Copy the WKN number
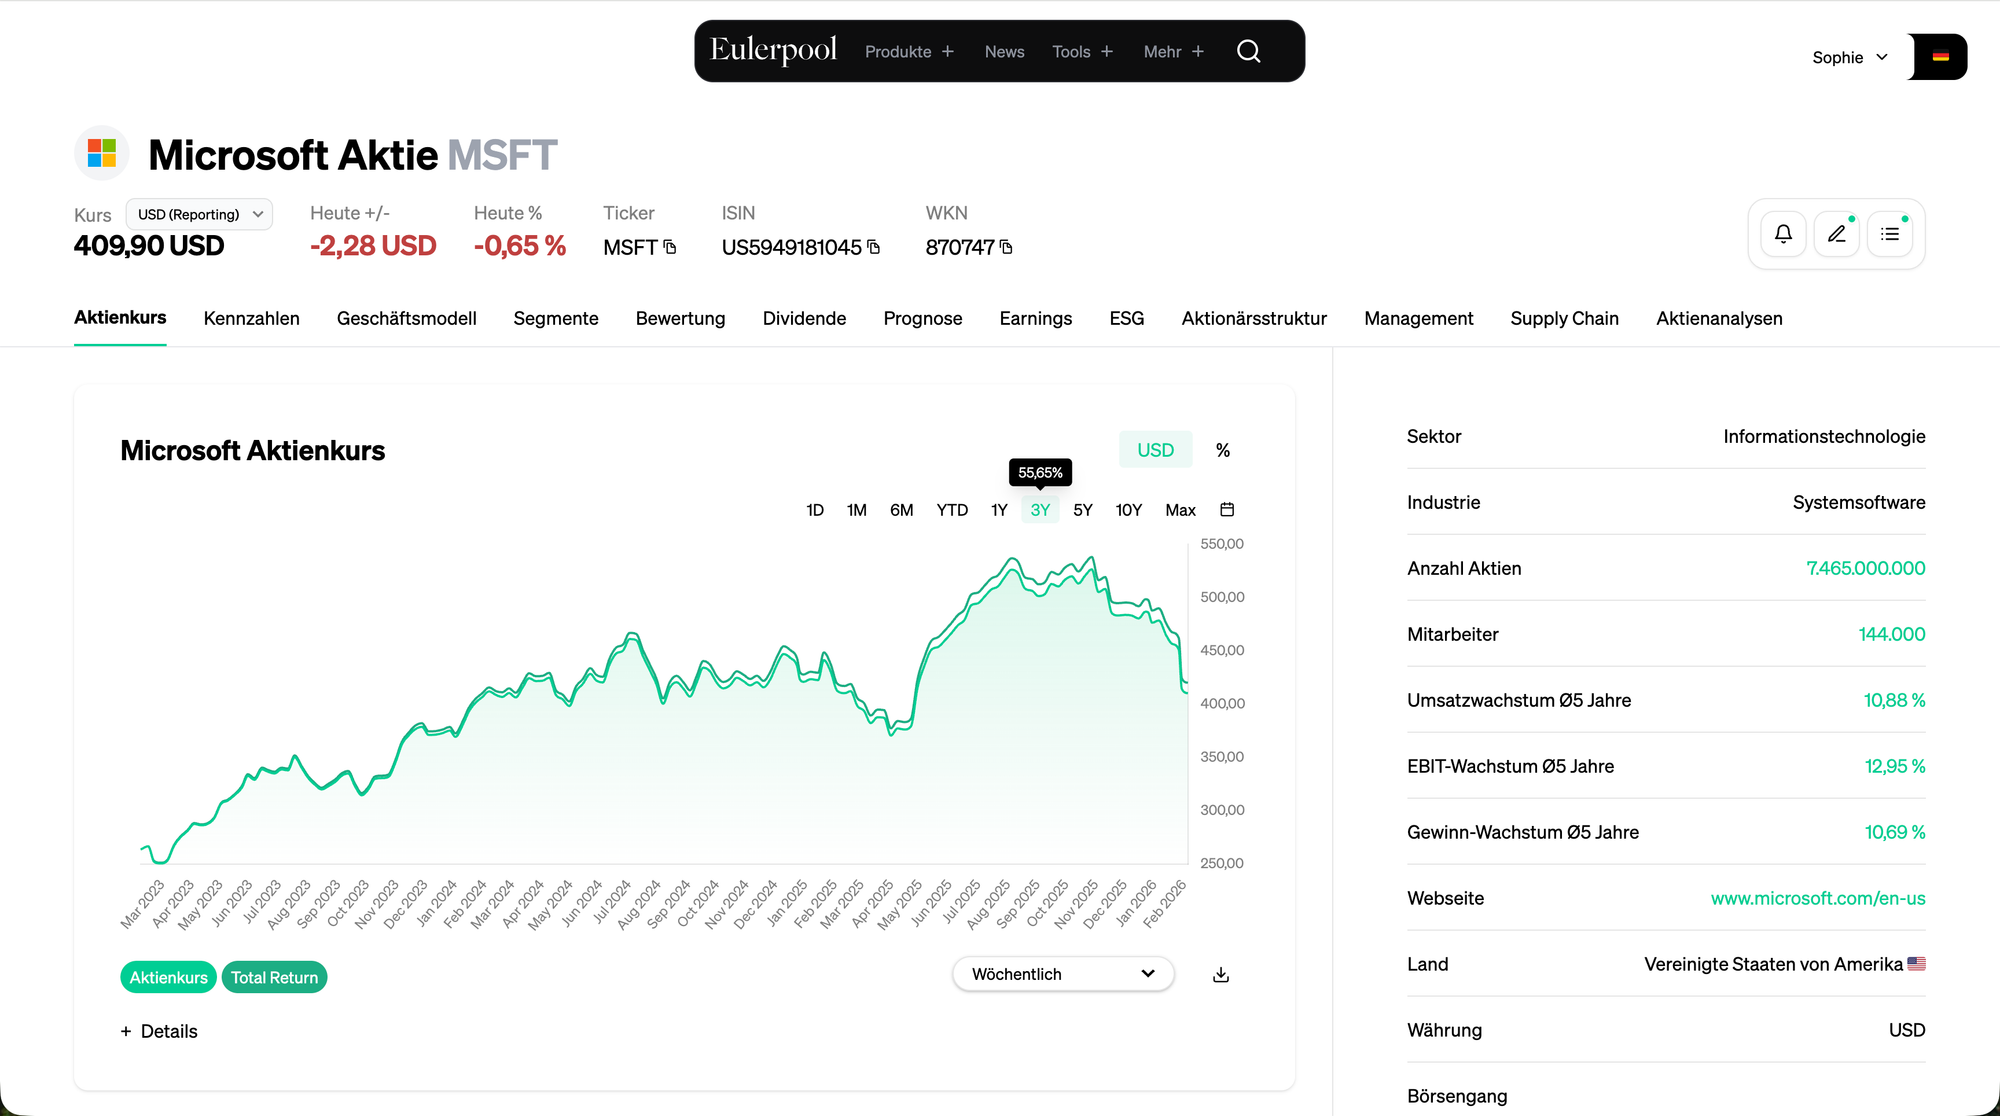2000x1116 pixels. click(1006, 247)
